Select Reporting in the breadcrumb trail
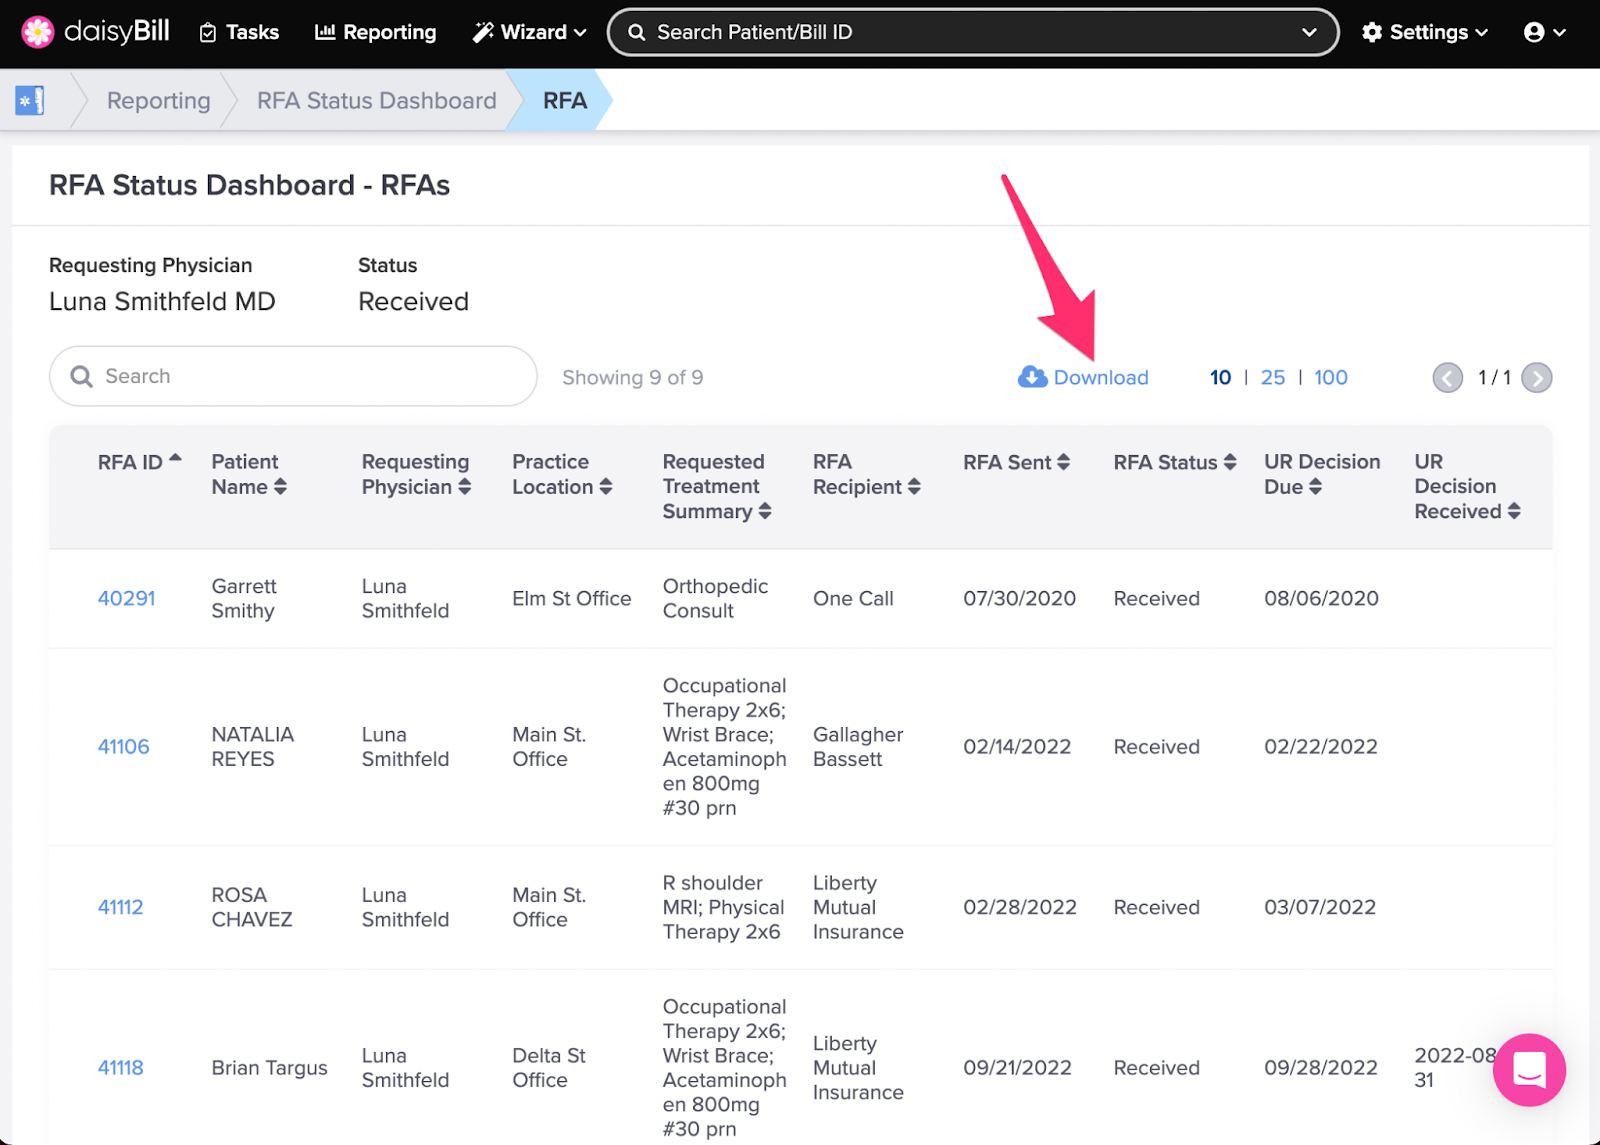 (158, 100)
